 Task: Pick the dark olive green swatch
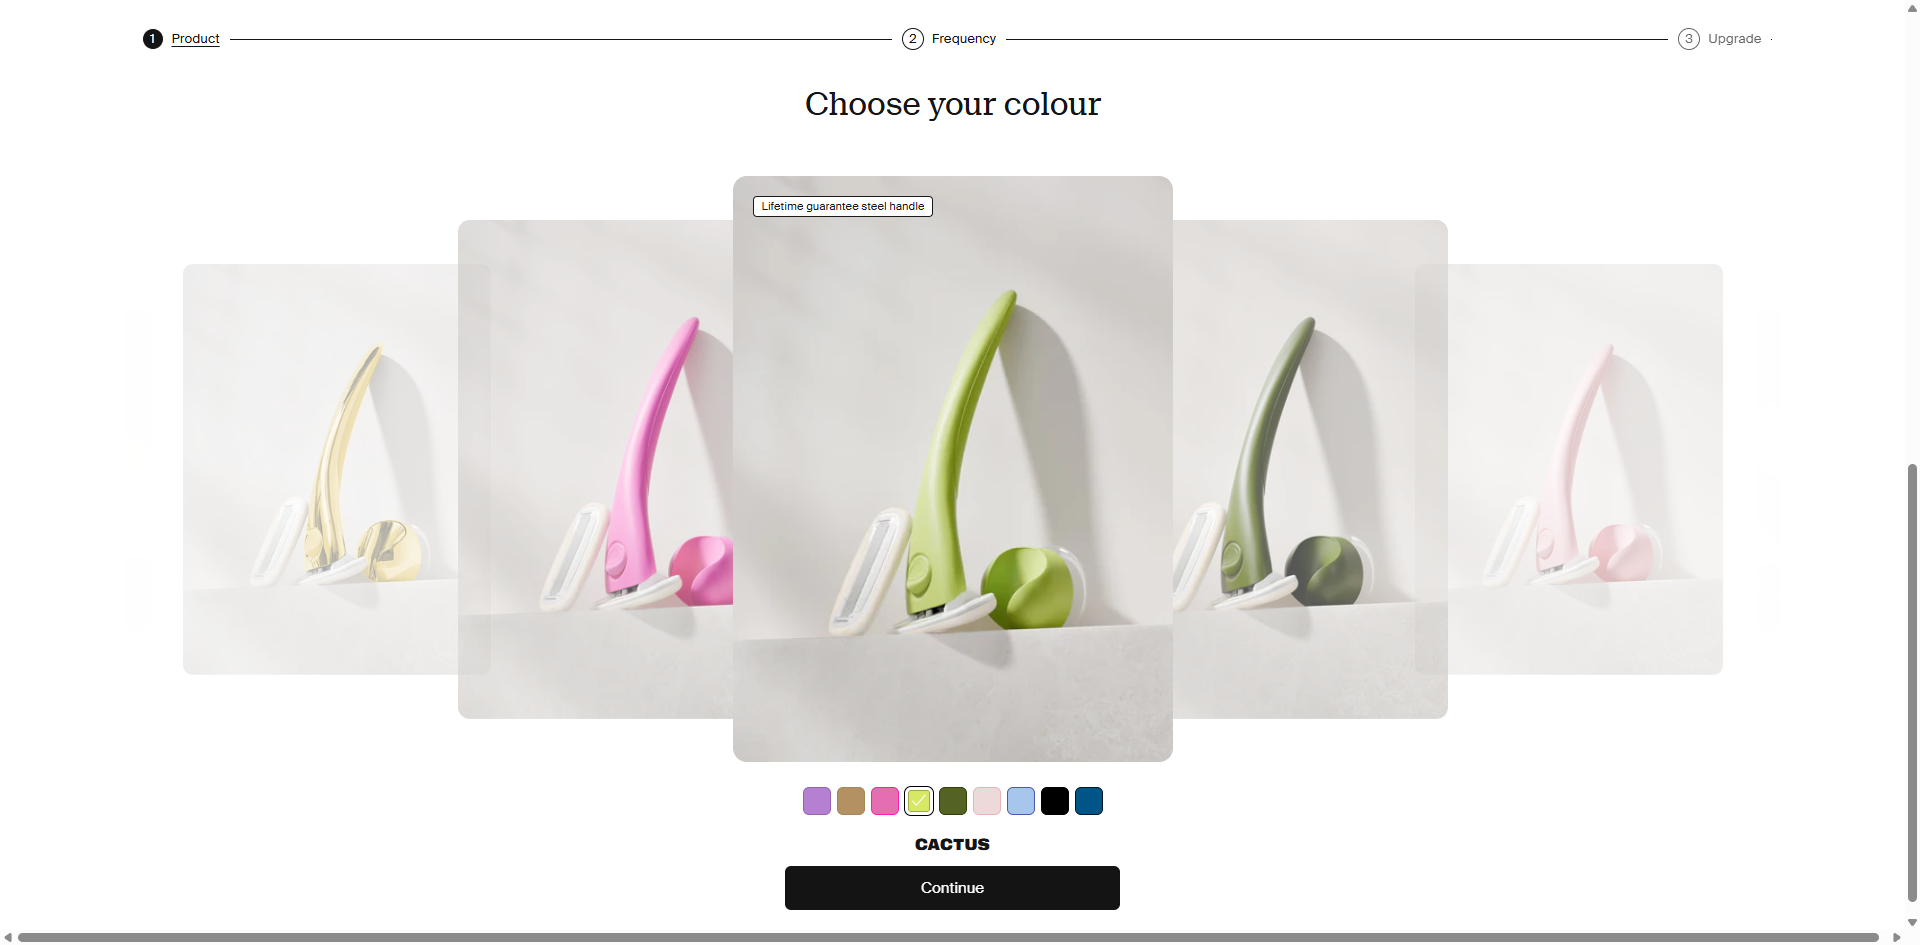953,801
